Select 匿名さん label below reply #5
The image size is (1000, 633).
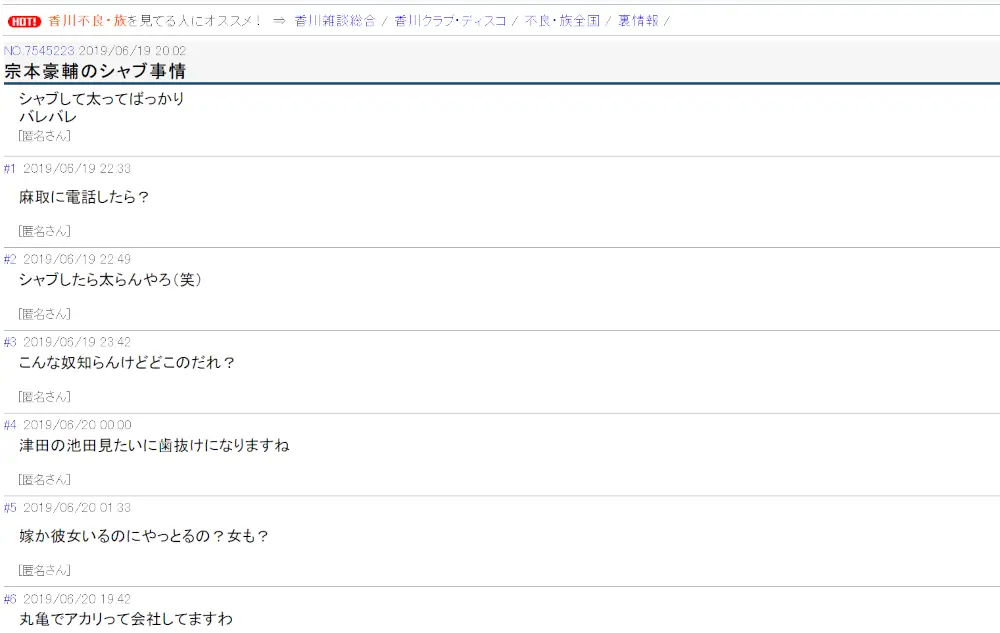pos(44,570)
